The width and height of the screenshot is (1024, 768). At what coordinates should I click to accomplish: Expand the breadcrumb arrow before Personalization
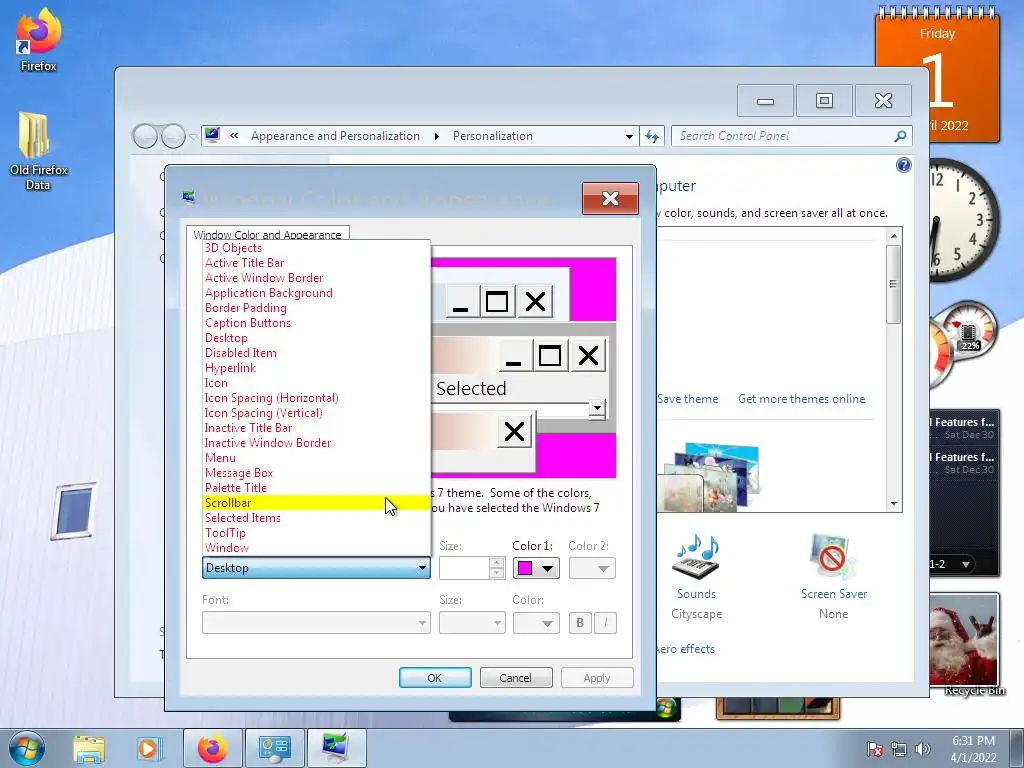tap(436, 136)
